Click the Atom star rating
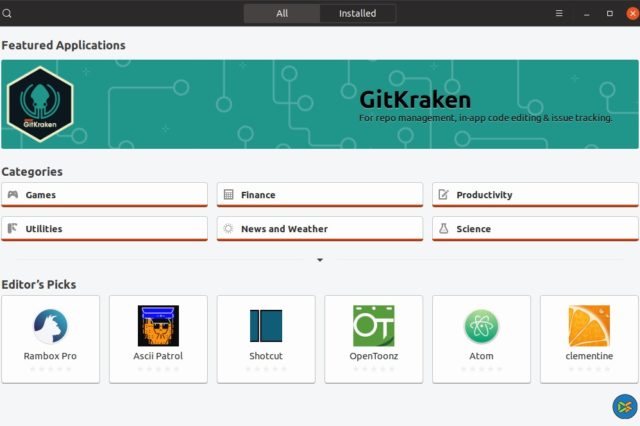This screenshot has height=426, width=640. click(481, 369)
